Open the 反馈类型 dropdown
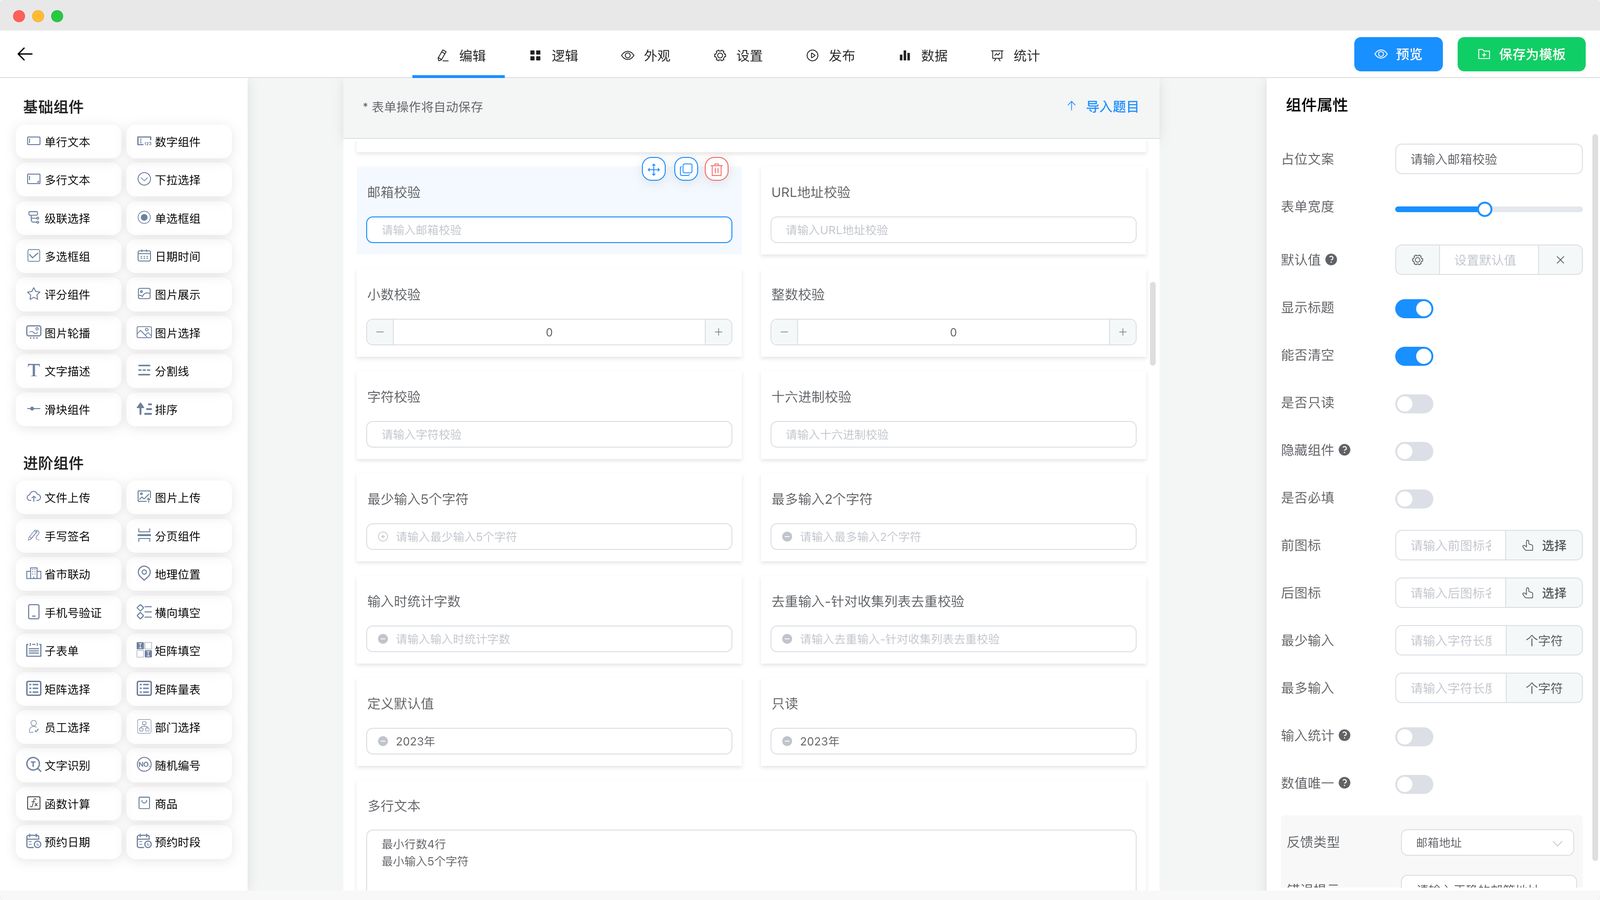 (1487, 843)
